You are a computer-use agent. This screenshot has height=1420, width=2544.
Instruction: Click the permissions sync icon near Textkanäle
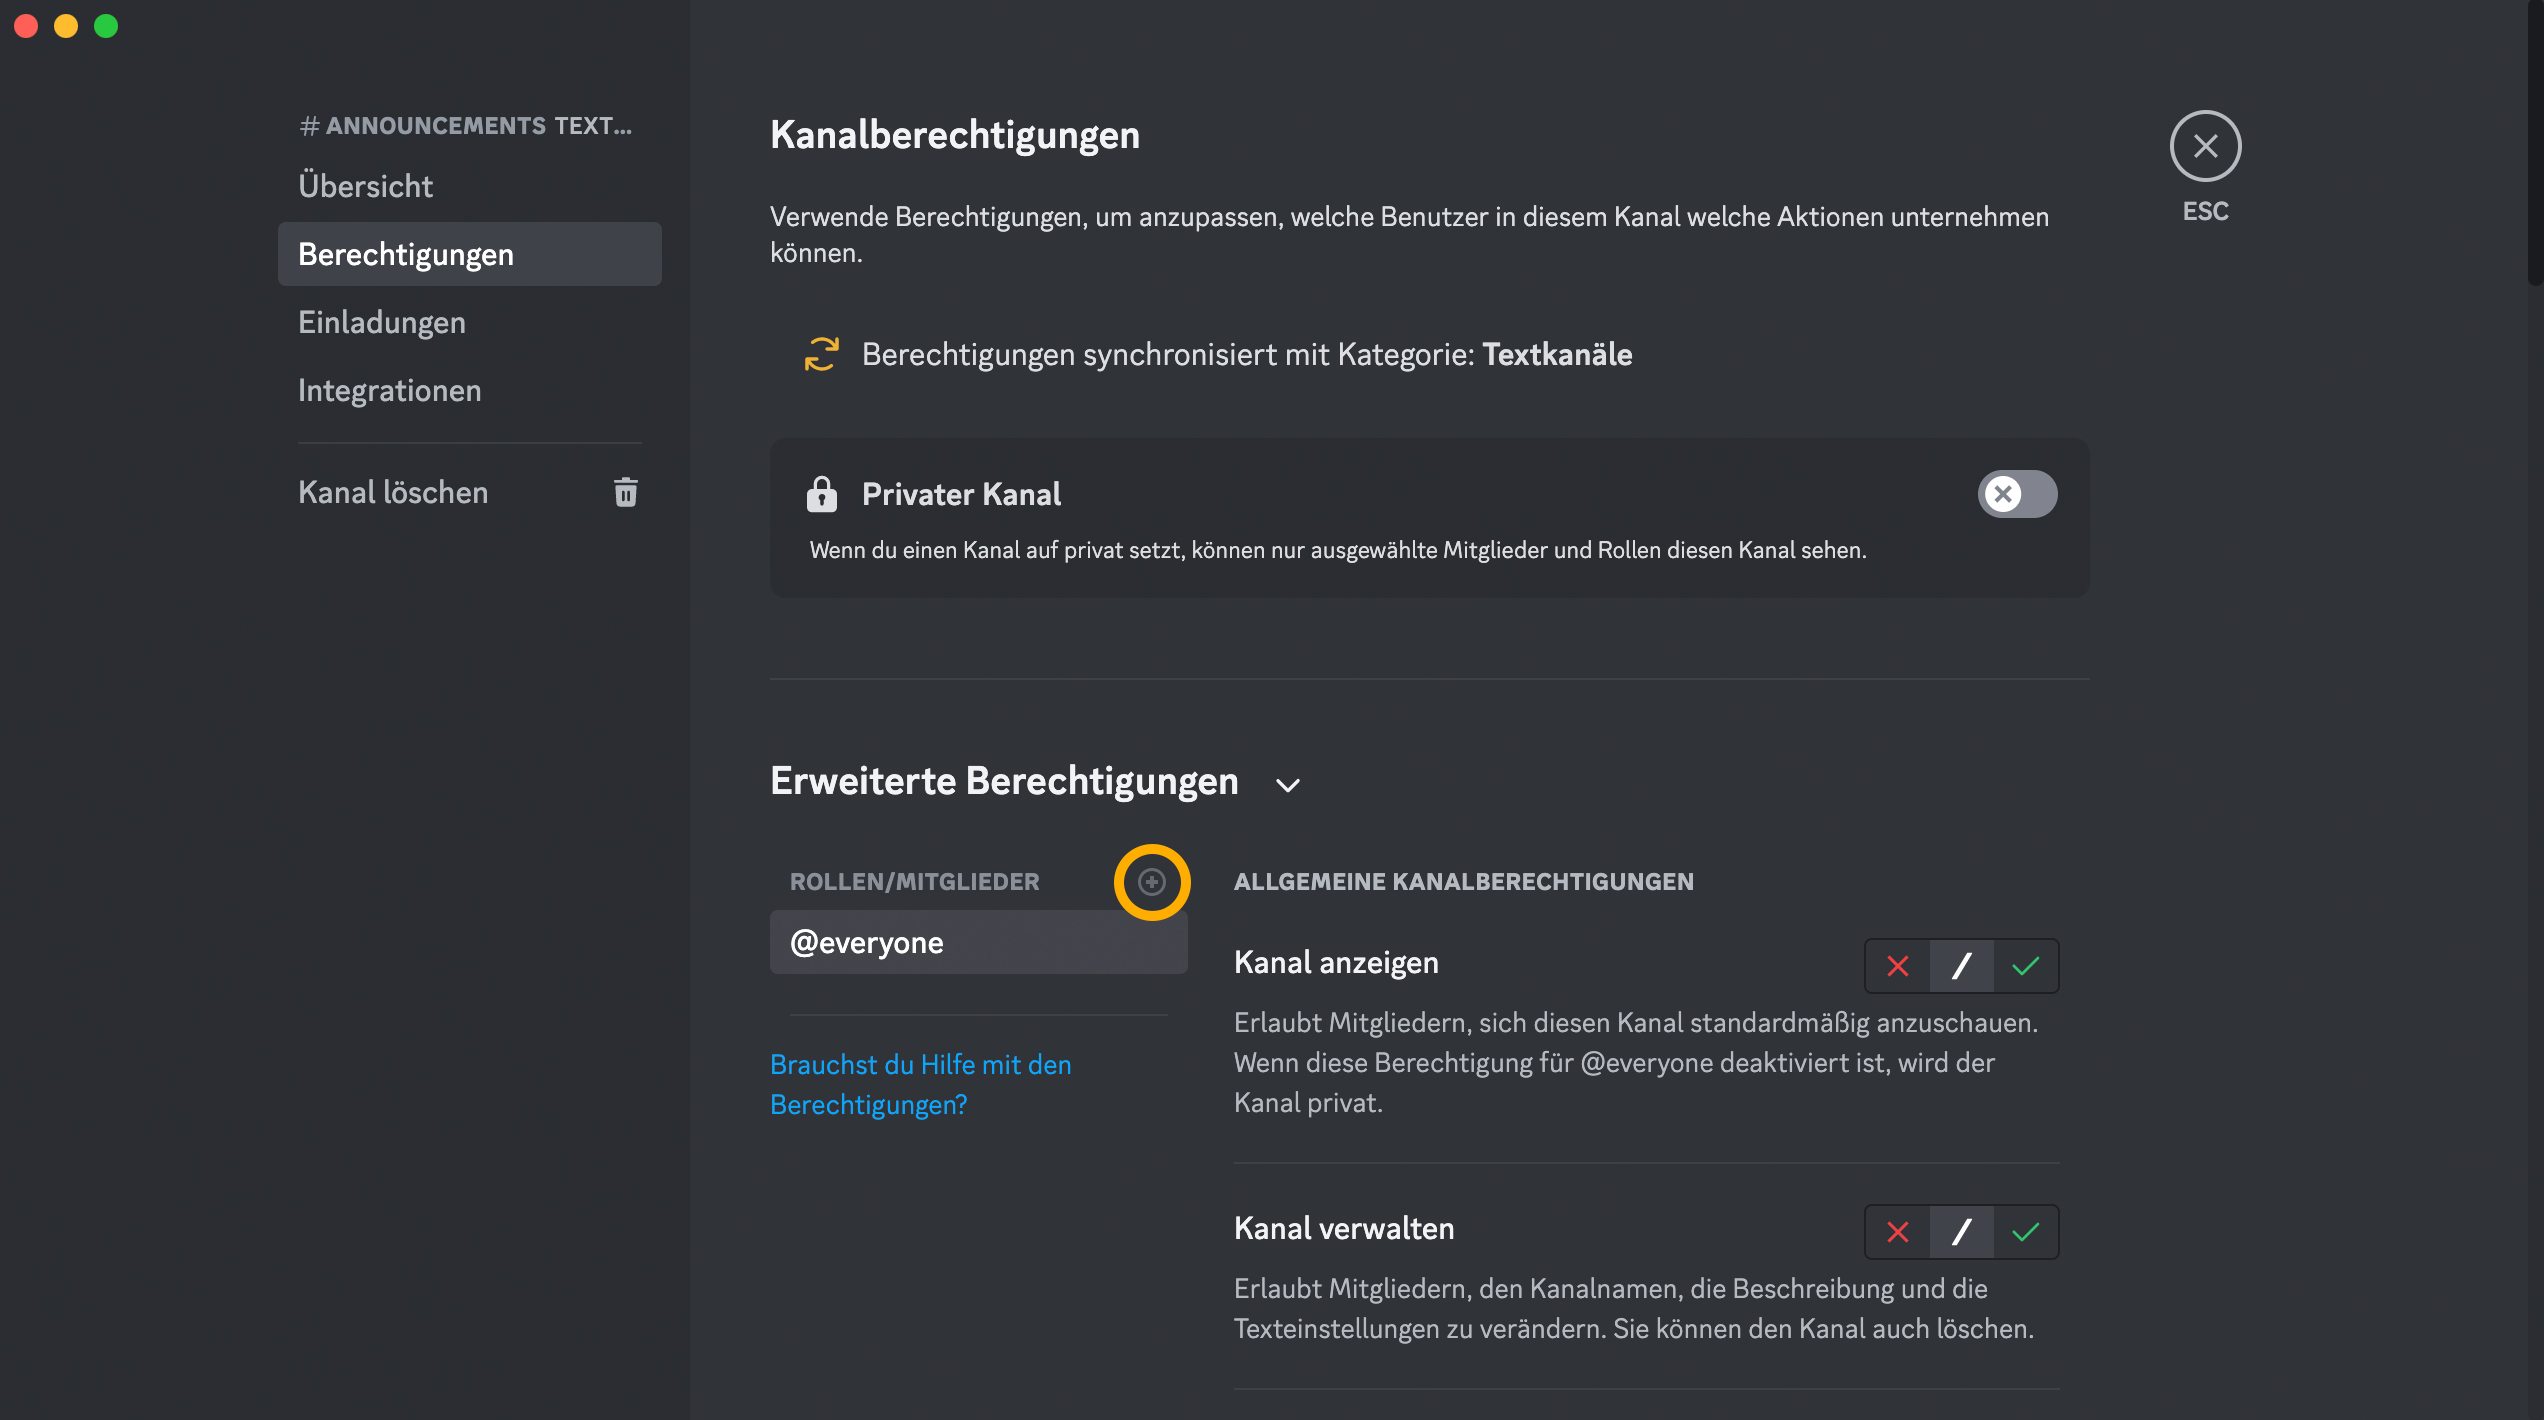[x=820, y=354]
